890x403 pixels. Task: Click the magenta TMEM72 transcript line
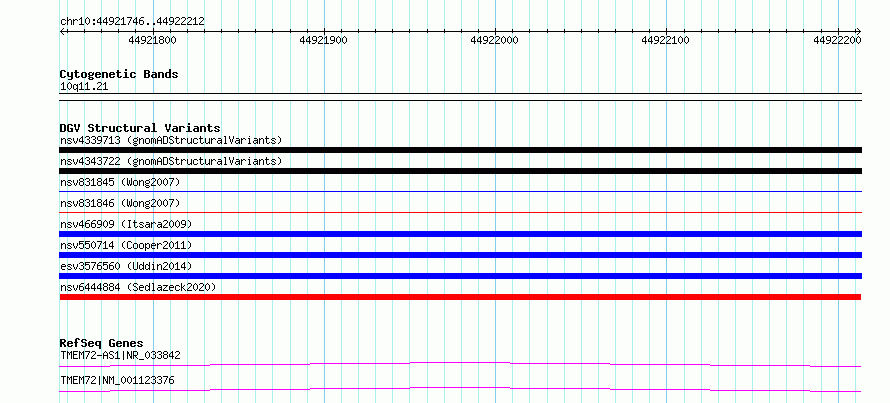click(x=460, y=389)
